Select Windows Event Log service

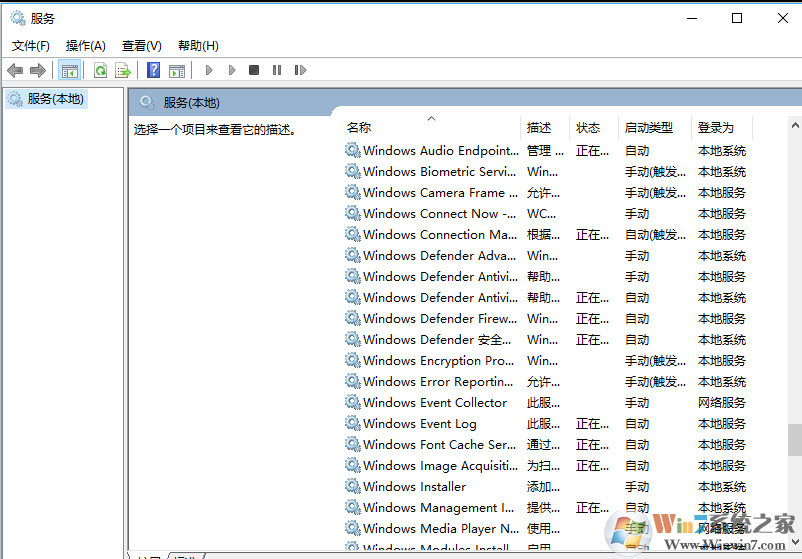(545, 423)
